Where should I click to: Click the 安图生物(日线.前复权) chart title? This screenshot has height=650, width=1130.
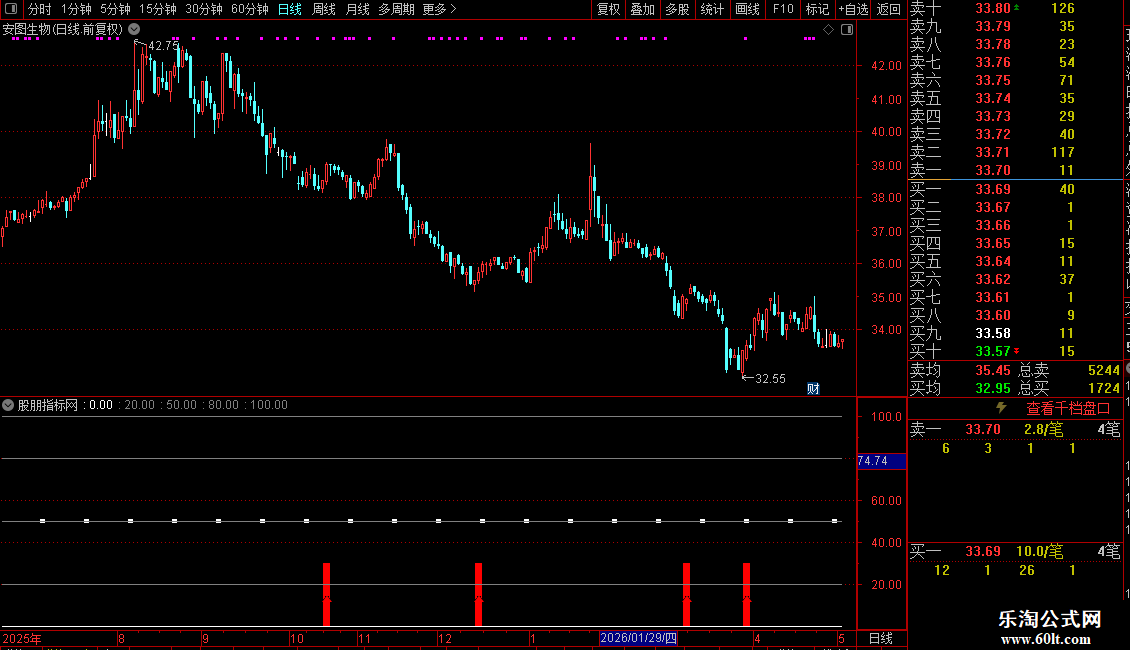tap(63, 30)
